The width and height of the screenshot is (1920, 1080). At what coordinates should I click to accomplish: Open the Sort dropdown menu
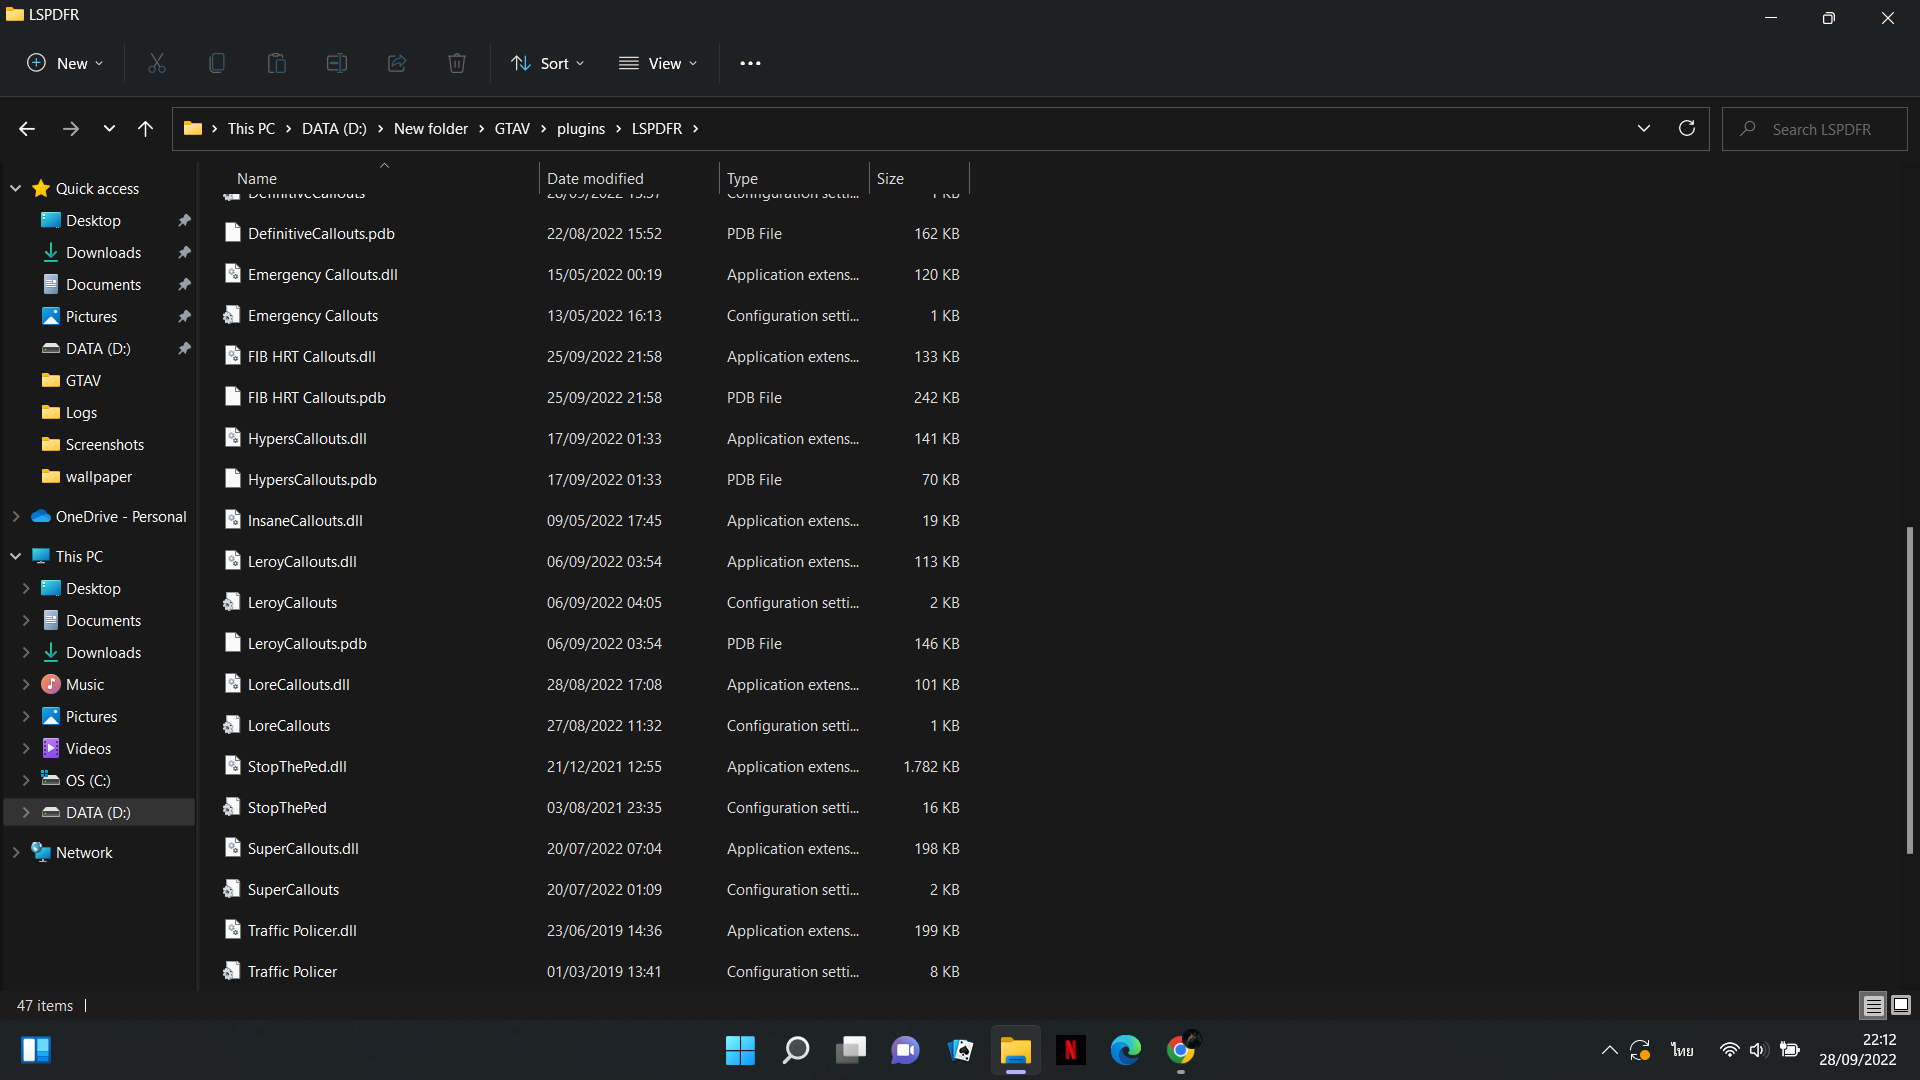click(x=548, y=63)
